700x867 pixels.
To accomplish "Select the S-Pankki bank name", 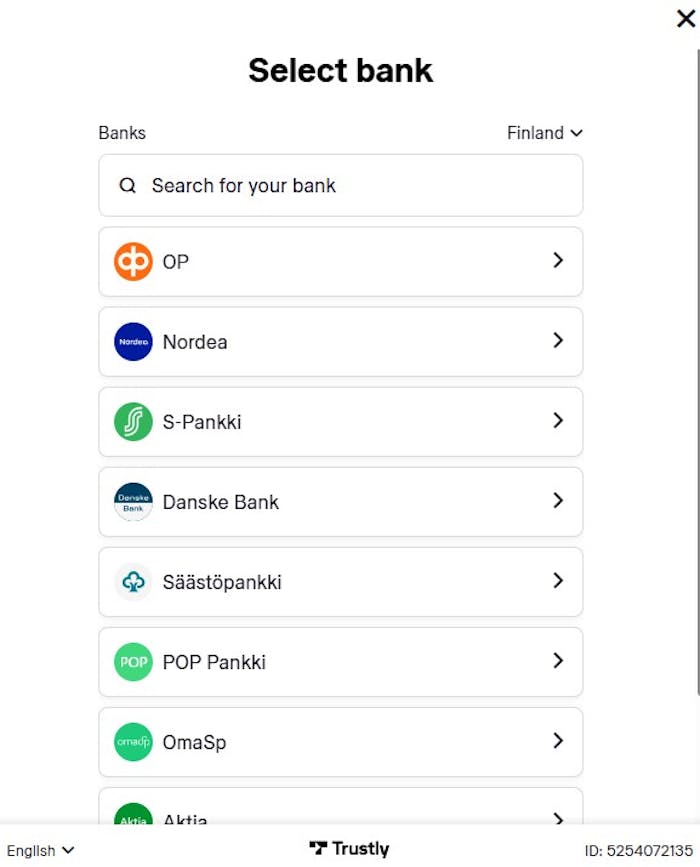I will click(202, 422).
